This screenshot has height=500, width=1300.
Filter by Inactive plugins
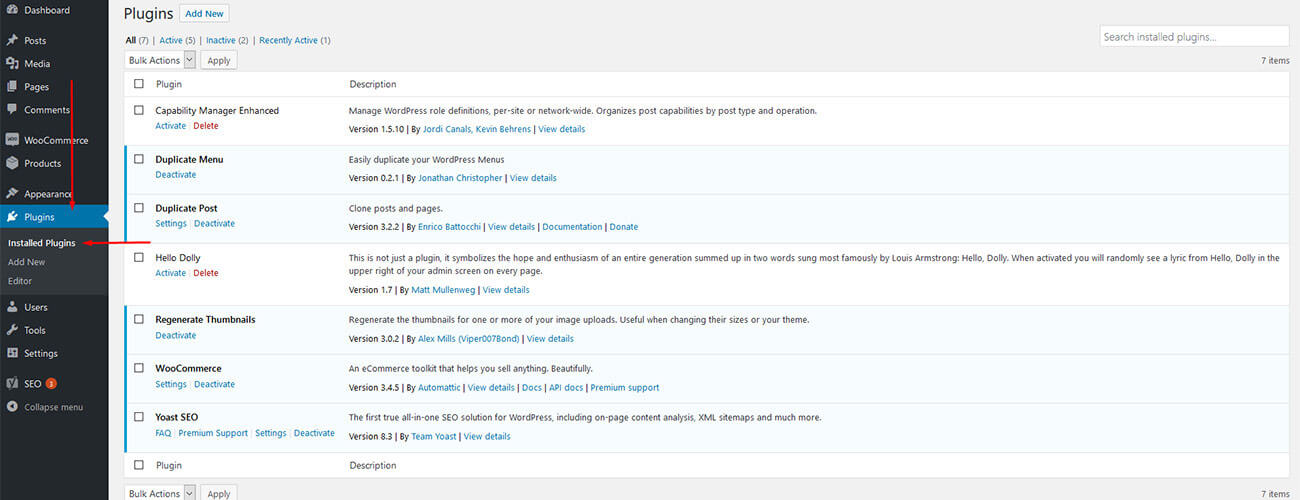226,40
